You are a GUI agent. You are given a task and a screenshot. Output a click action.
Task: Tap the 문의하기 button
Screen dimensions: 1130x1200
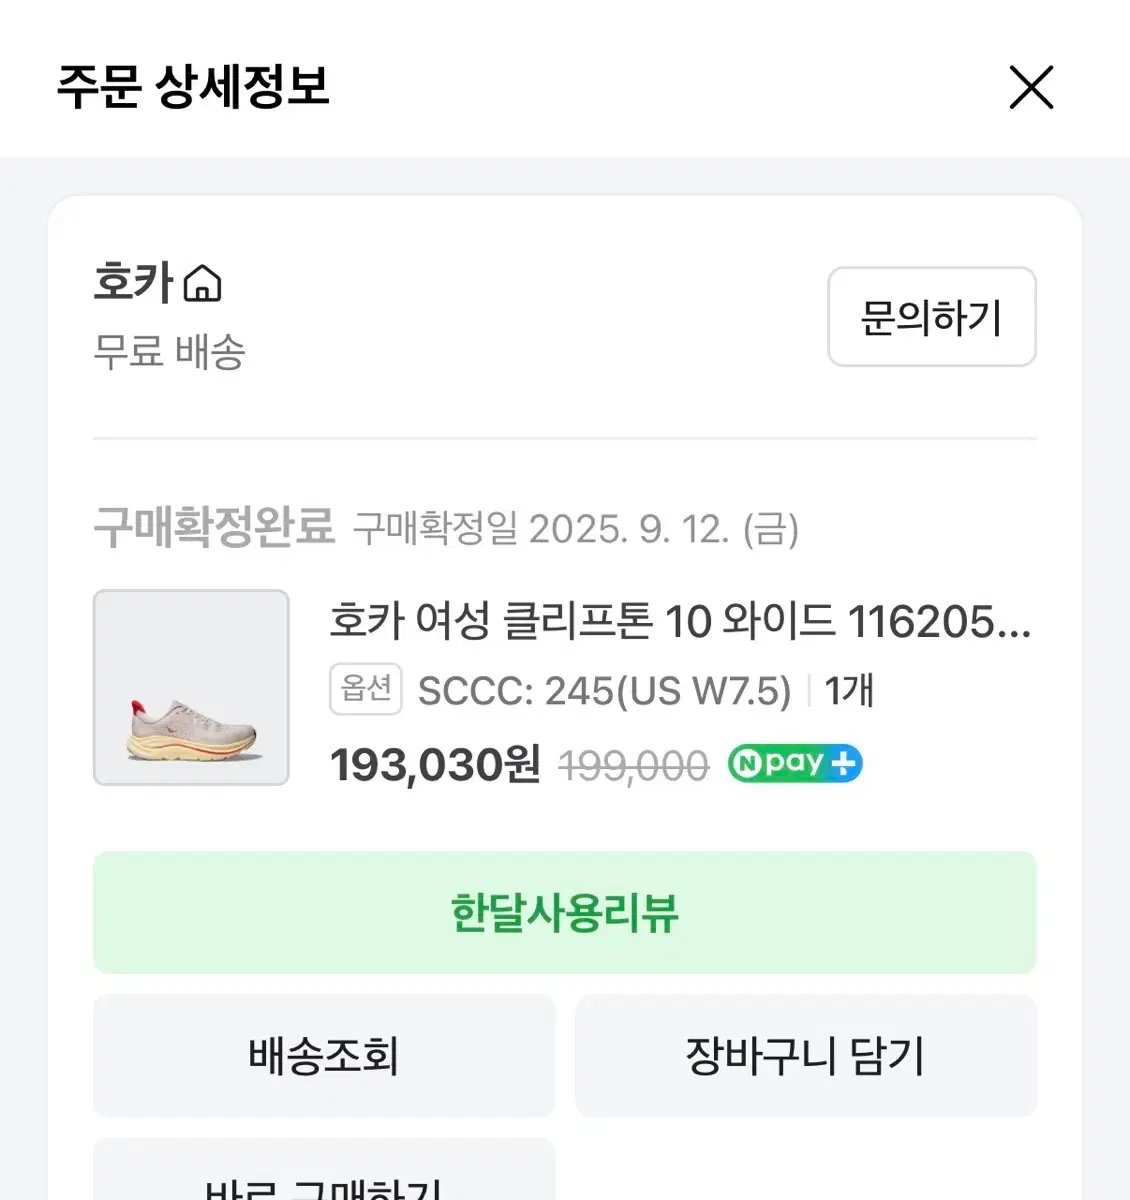point(931,317)
